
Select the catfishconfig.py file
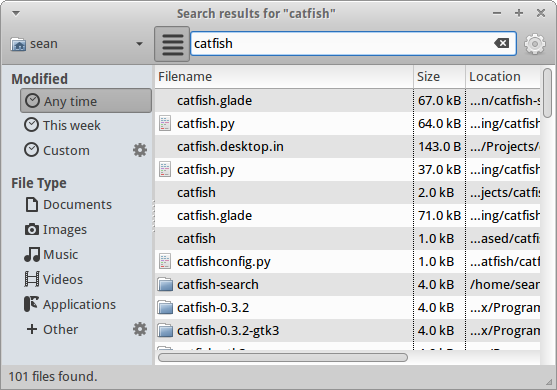click(x=347, y=261)
